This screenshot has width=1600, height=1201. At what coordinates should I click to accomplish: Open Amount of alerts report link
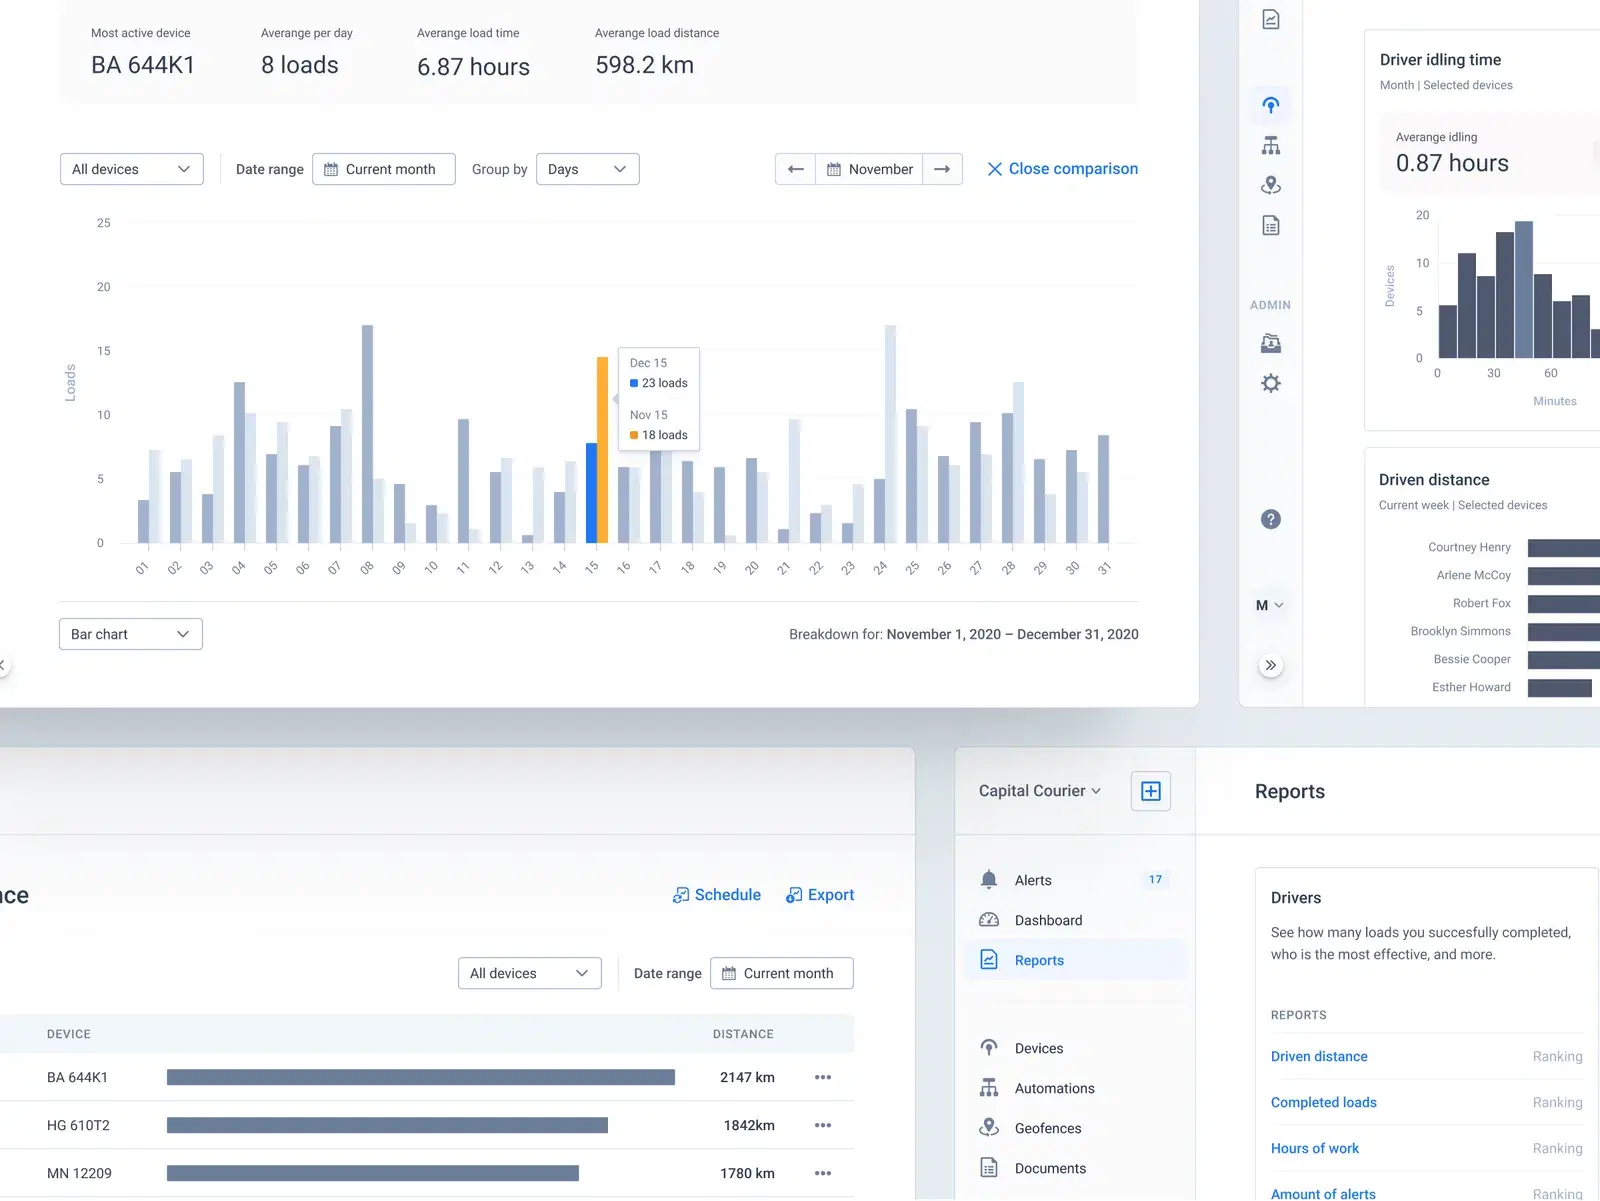click(1323, 1193)
